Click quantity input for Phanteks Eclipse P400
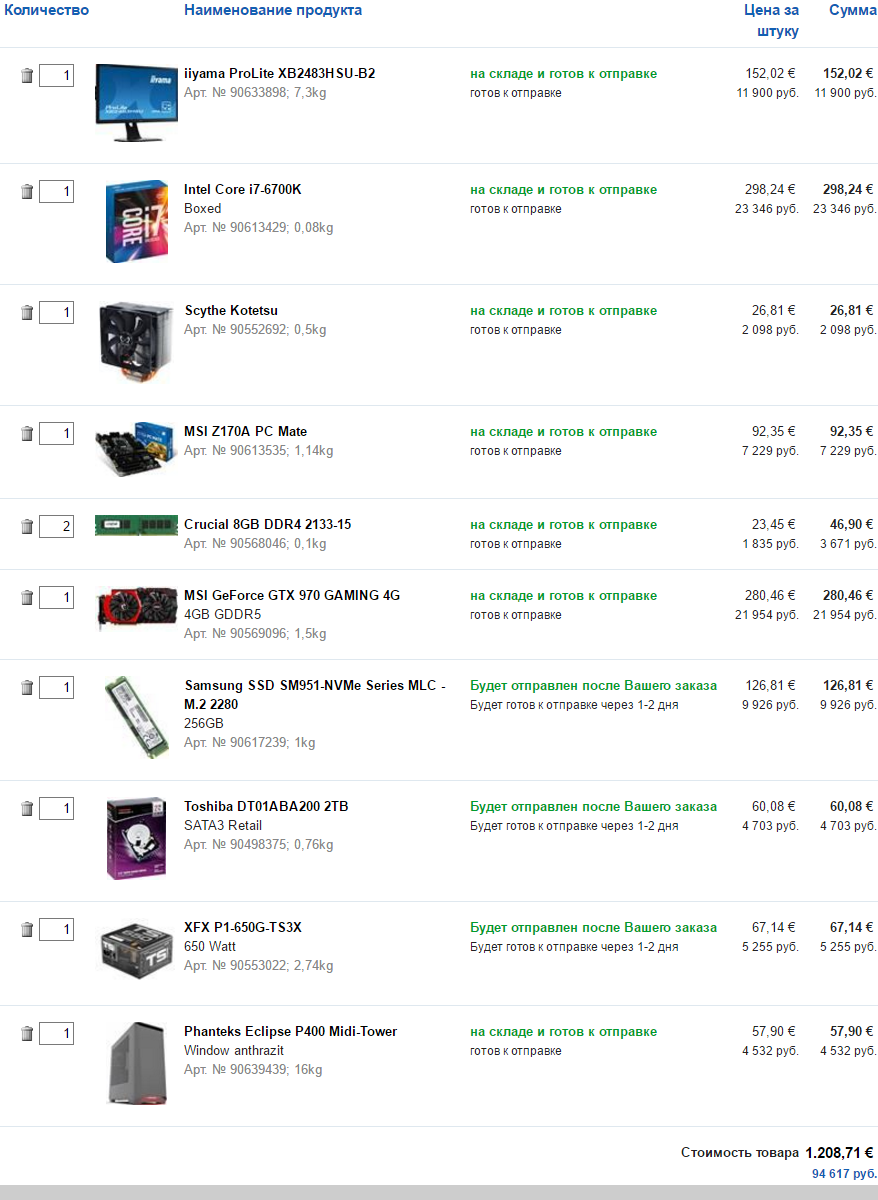The width and height of the screenshot is (878, 1200). [56, 1033]
